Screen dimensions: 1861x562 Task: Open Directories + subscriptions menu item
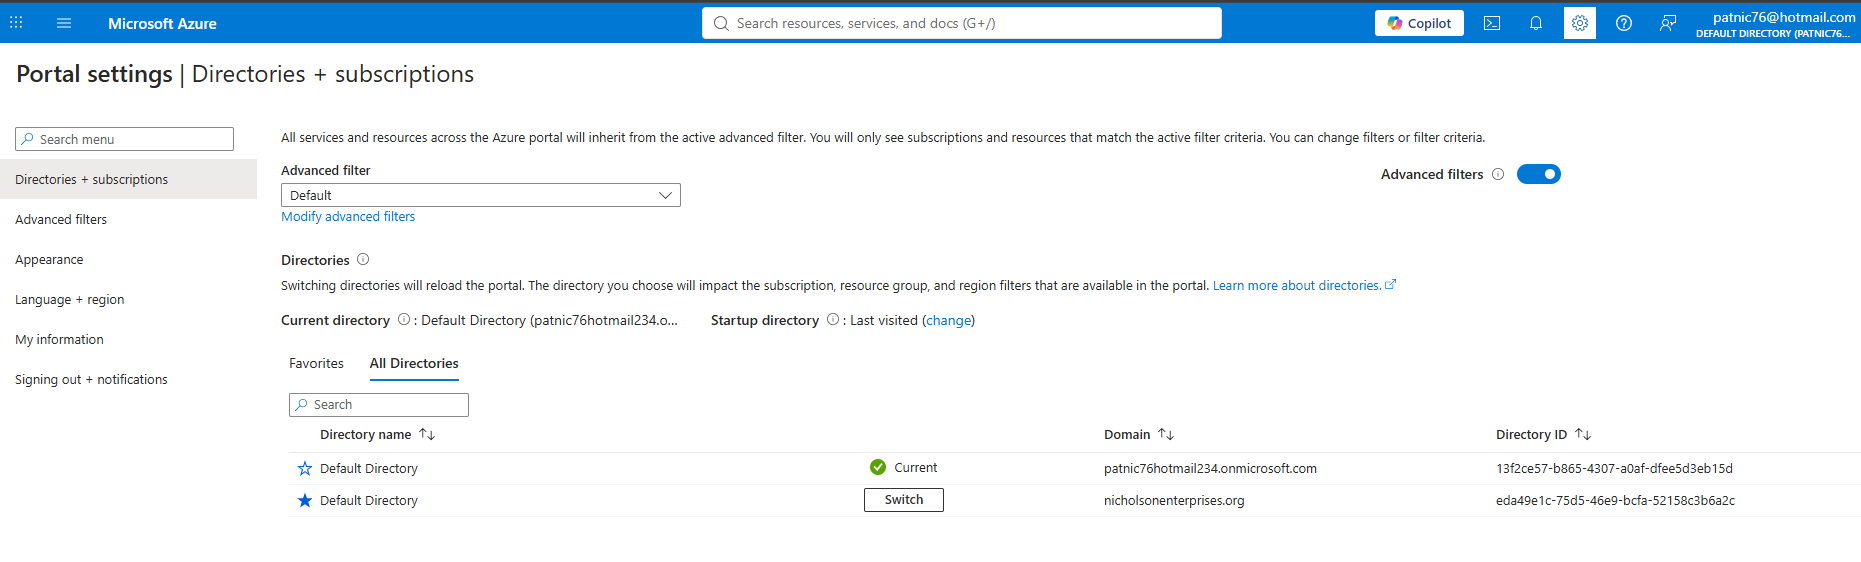(x=128, y=179)
